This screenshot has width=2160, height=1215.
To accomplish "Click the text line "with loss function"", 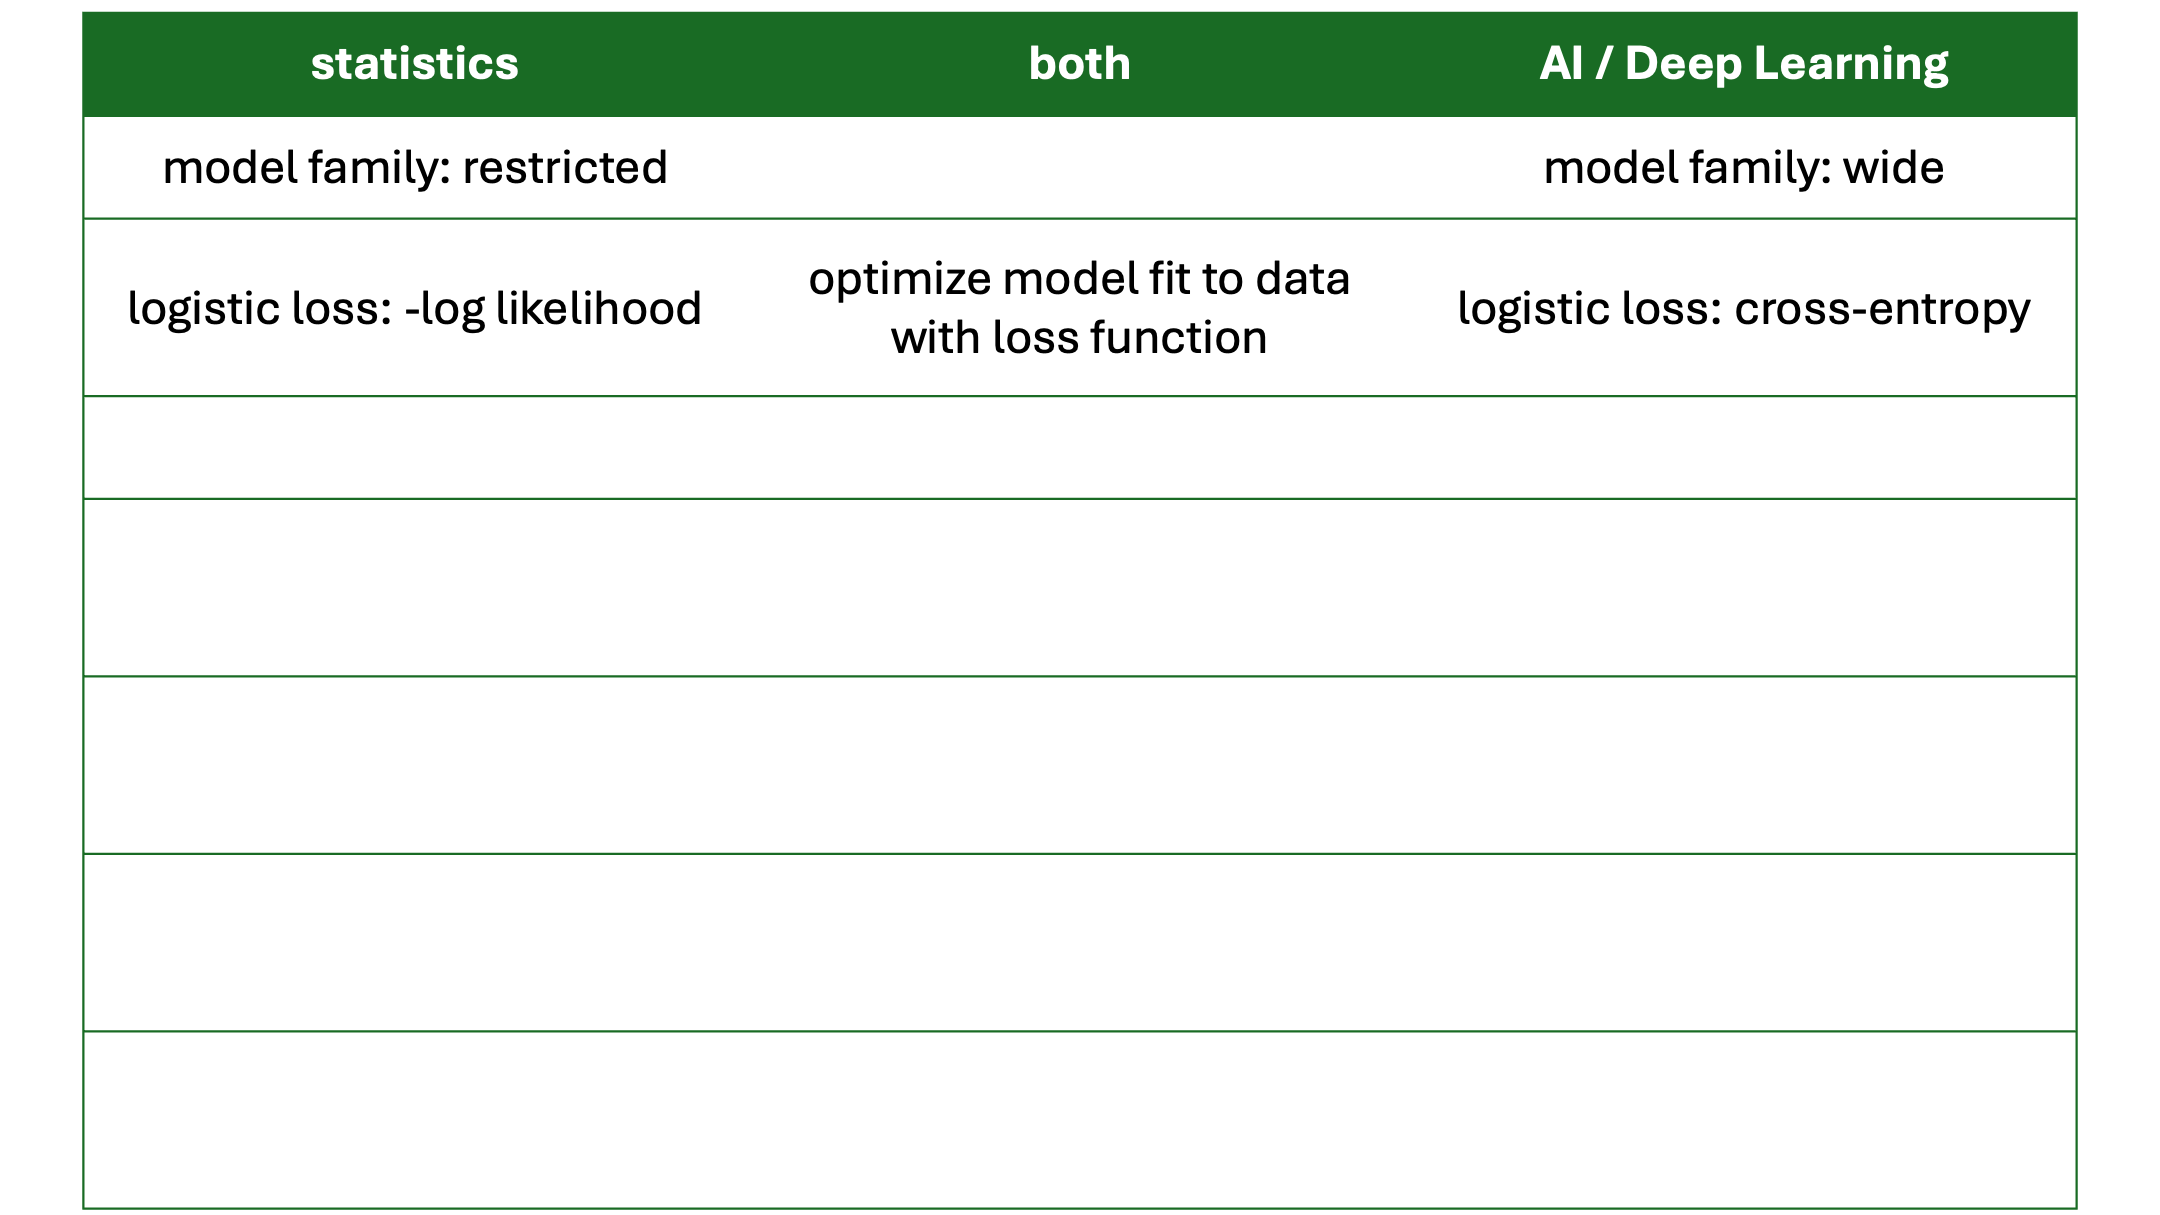I will [1079, 338].
